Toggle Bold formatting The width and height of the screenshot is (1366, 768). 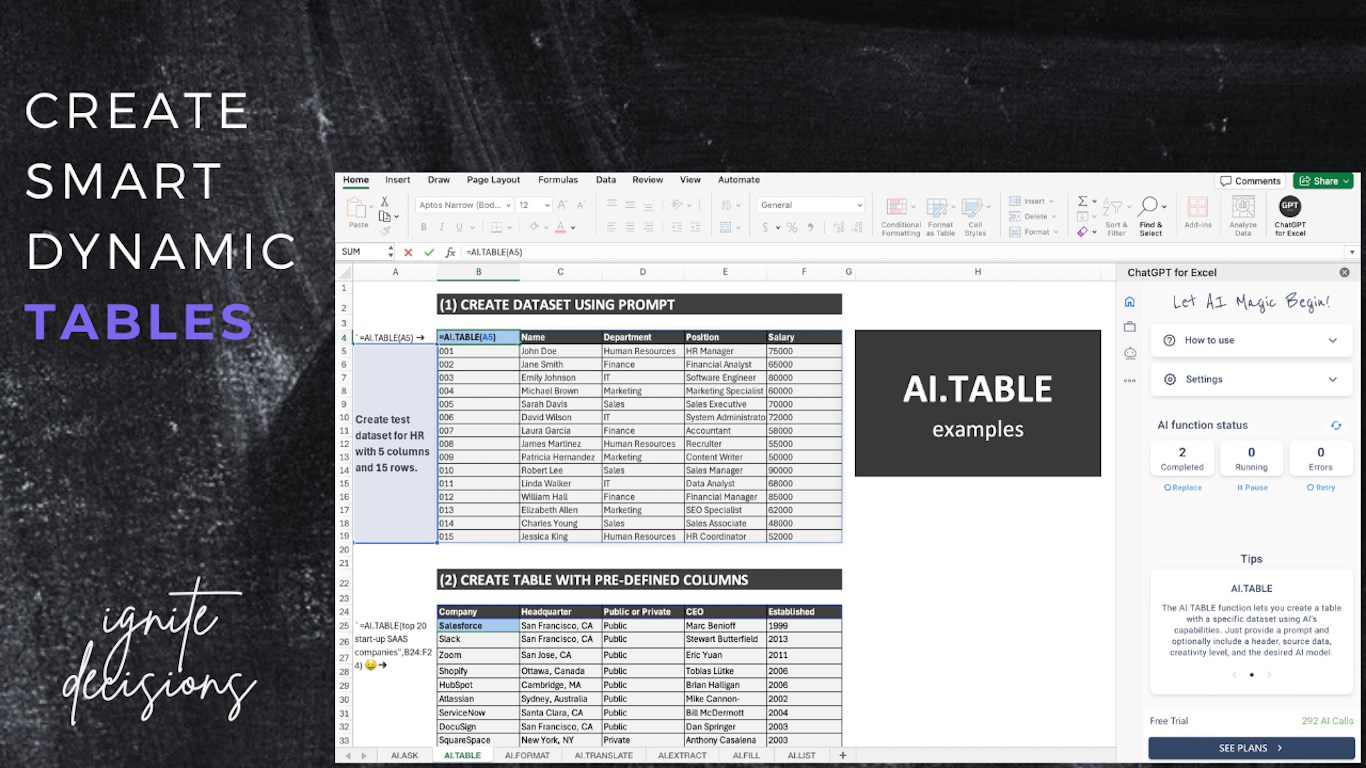pos(422,228)
